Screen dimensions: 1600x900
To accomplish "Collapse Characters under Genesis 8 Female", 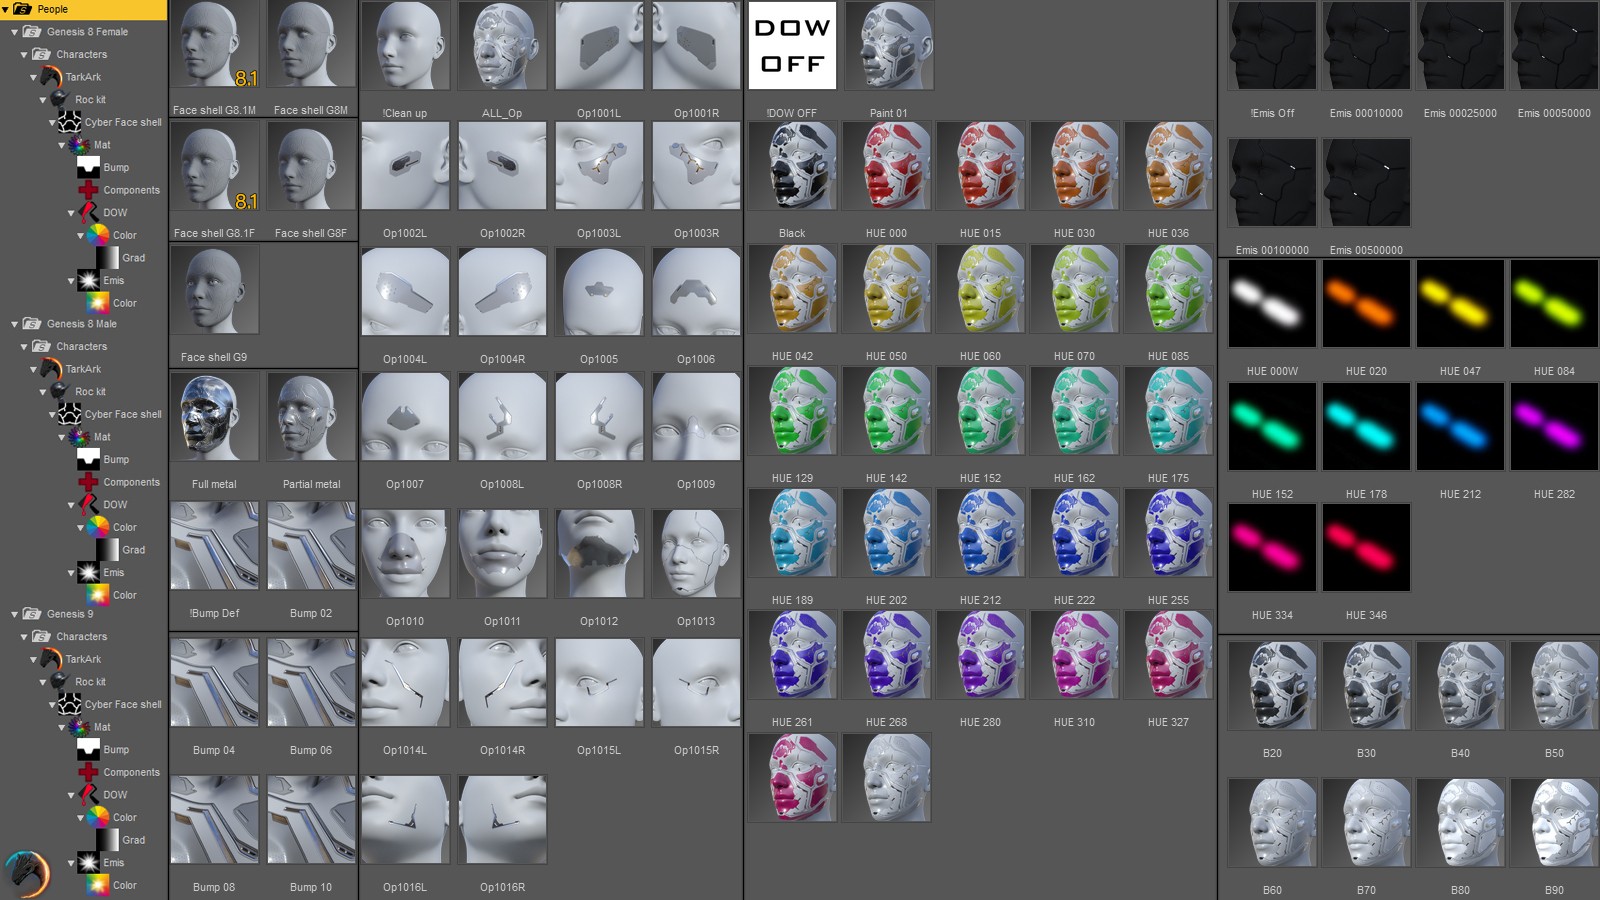I will click(x=24, y=55).
